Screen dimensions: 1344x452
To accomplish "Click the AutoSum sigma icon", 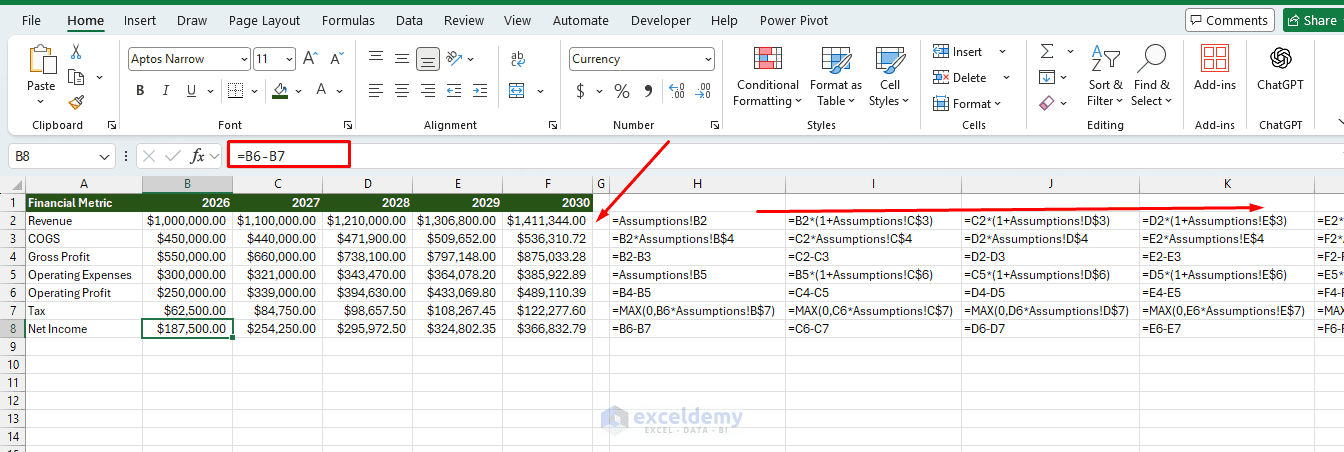I will [1047, 51].
